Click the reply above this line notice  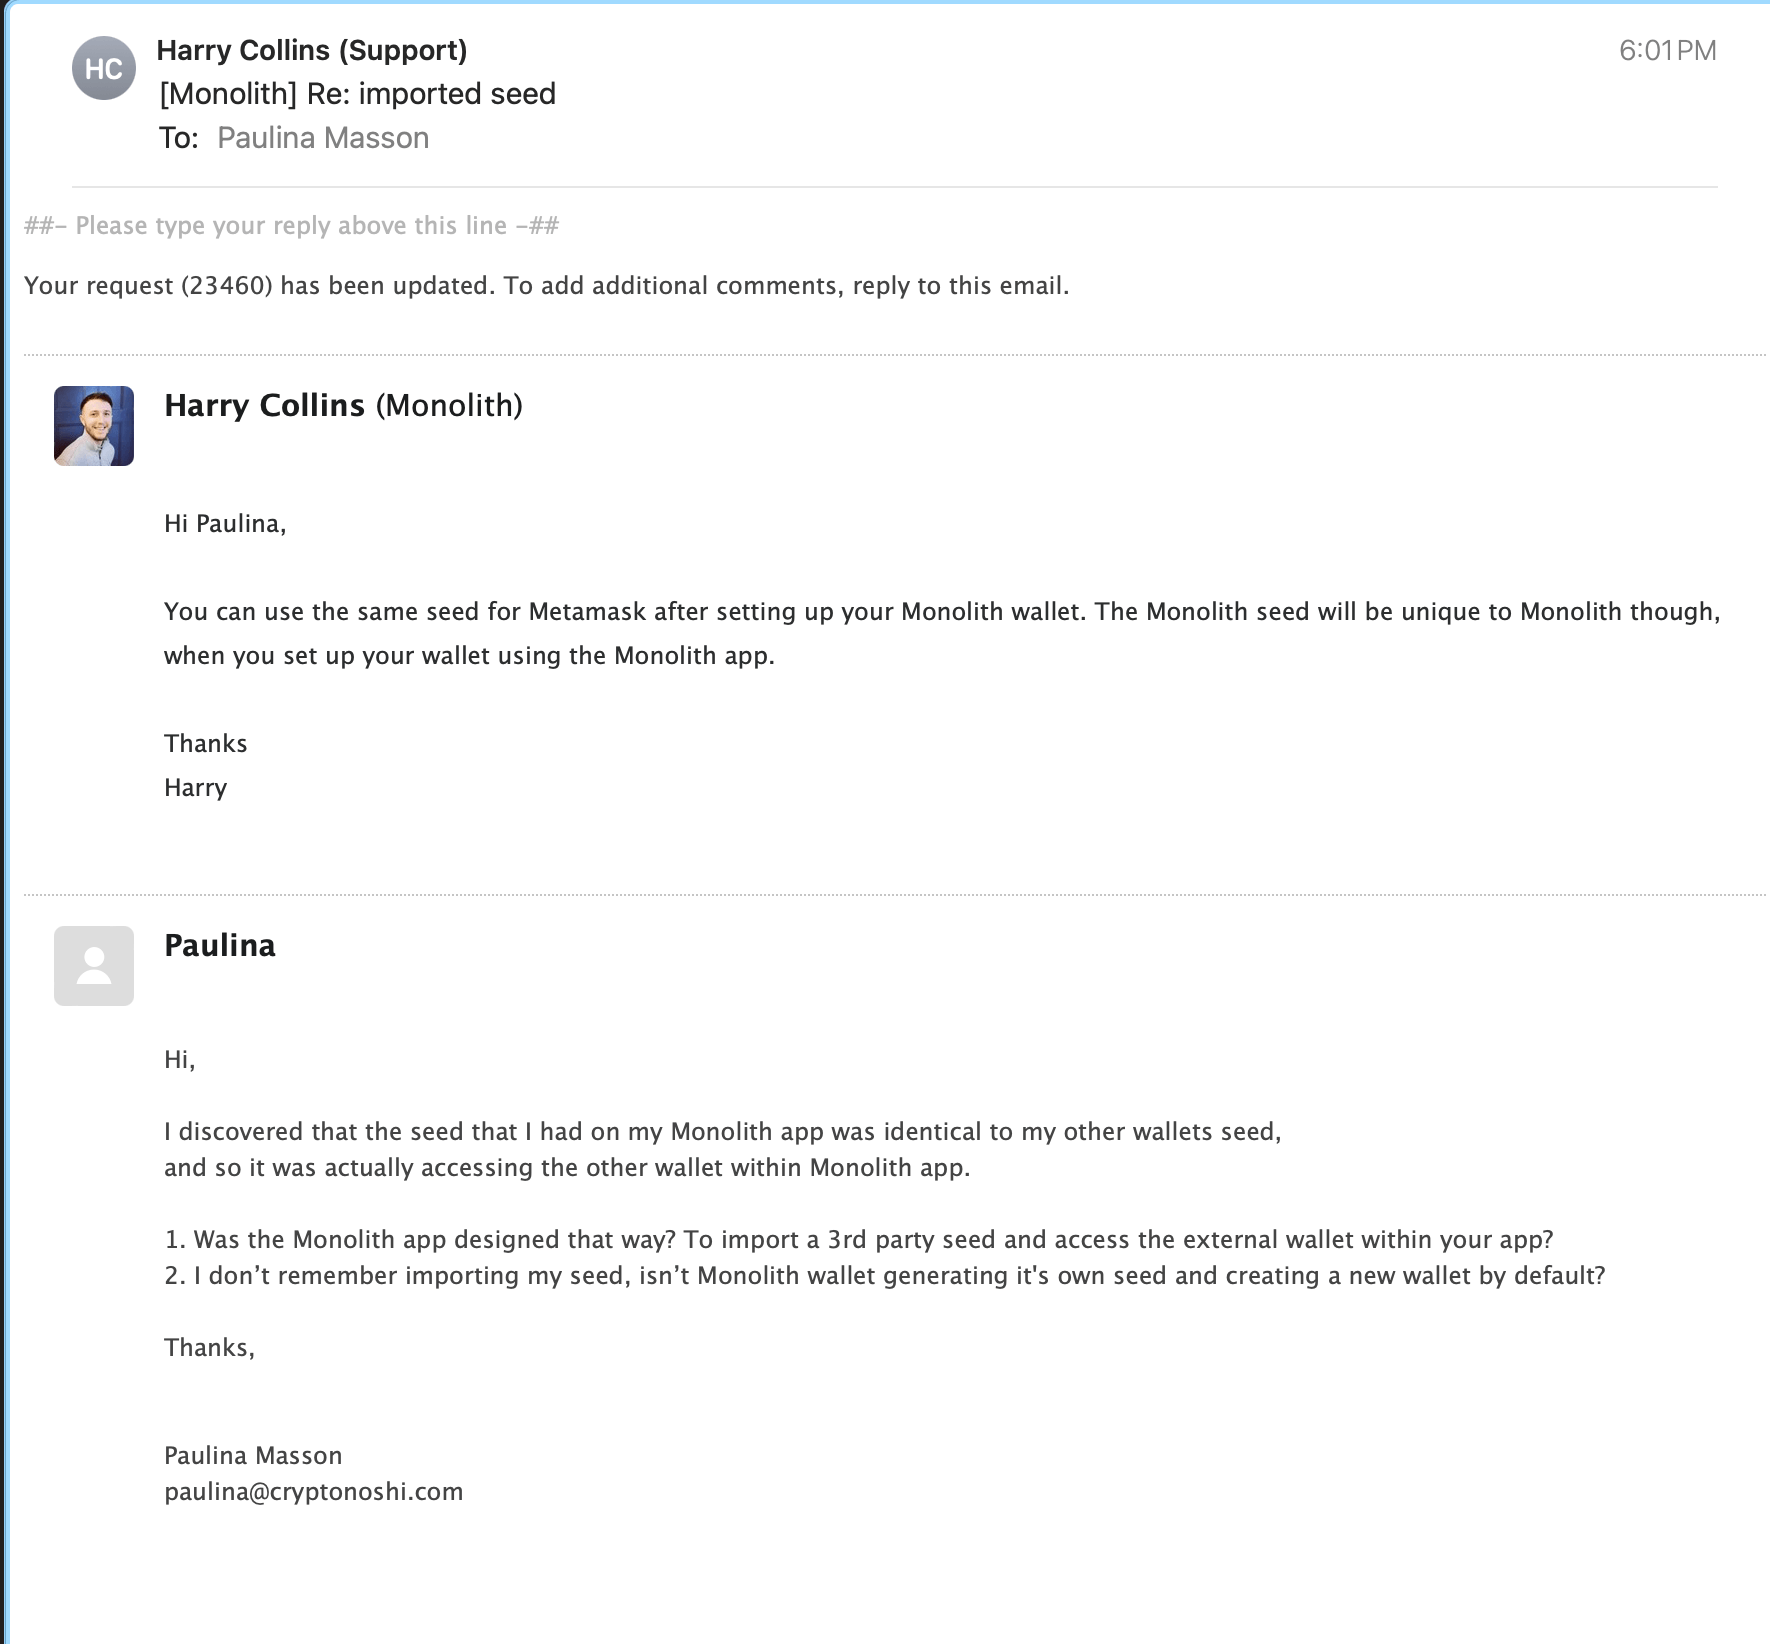pos(291,226)
